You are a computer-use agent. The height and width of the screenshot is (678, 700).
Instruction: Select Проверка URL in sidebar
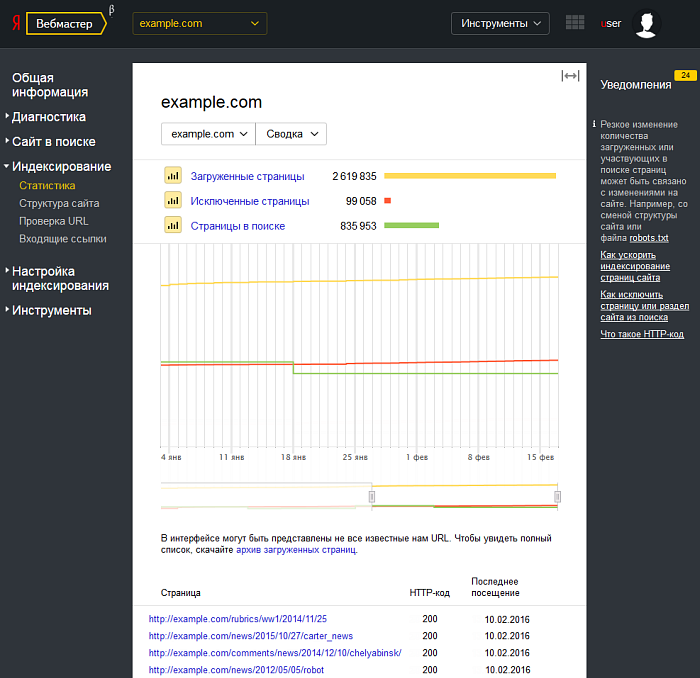[x=54, y=221]
